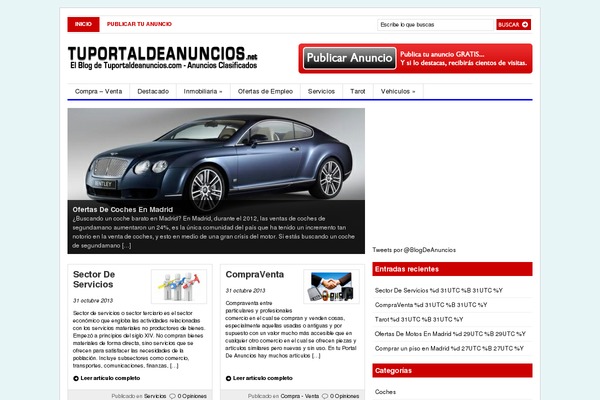Screen dimensions: 600x400
Task: Open the Compra – Venta menu item
Action: 98,91
